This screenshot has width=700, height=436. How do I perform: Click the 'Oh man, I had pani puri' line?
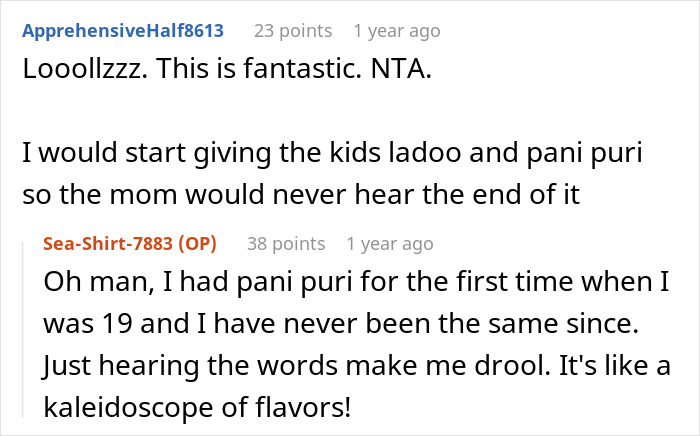356,282
